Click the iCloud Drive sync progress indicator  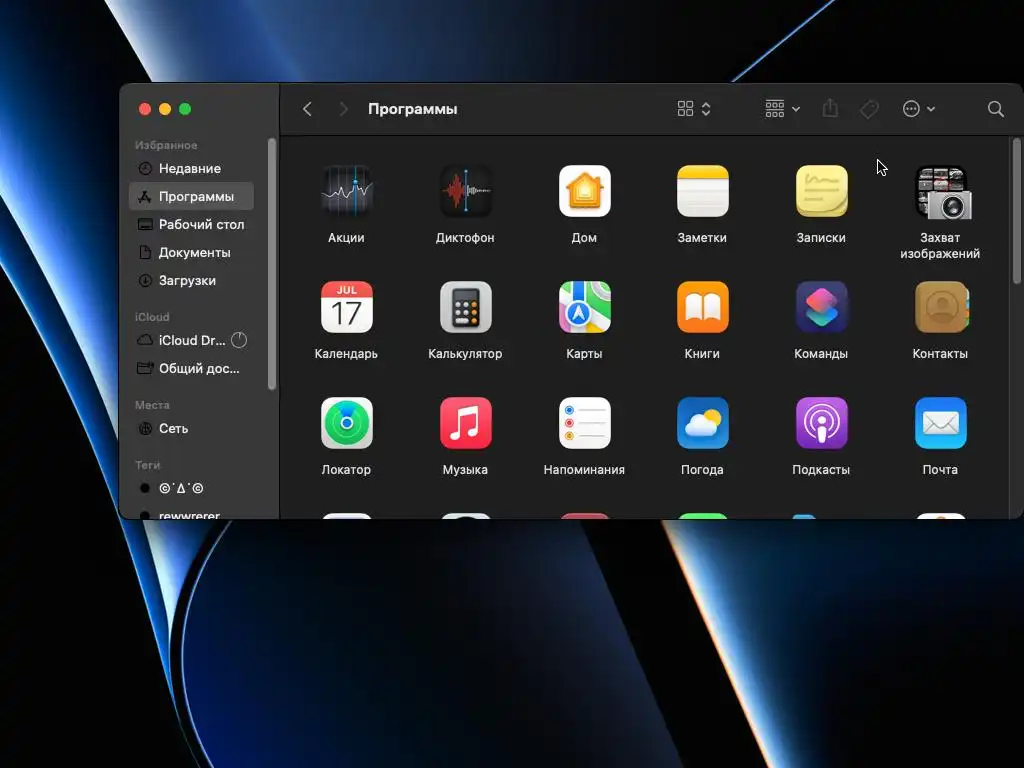pos(239,340)
